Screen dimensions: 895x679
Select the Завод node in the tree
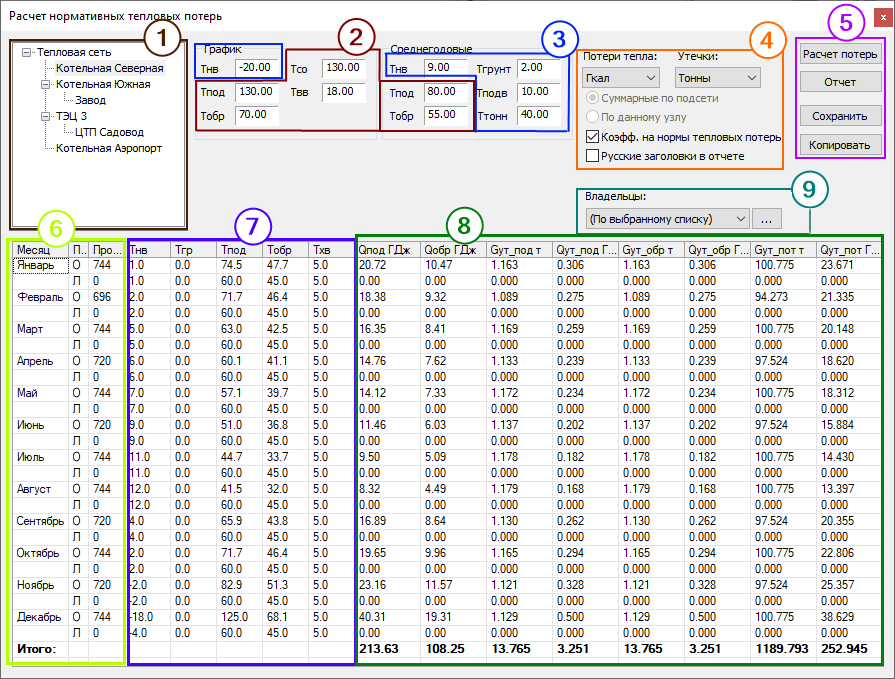[x=90, y=100]
